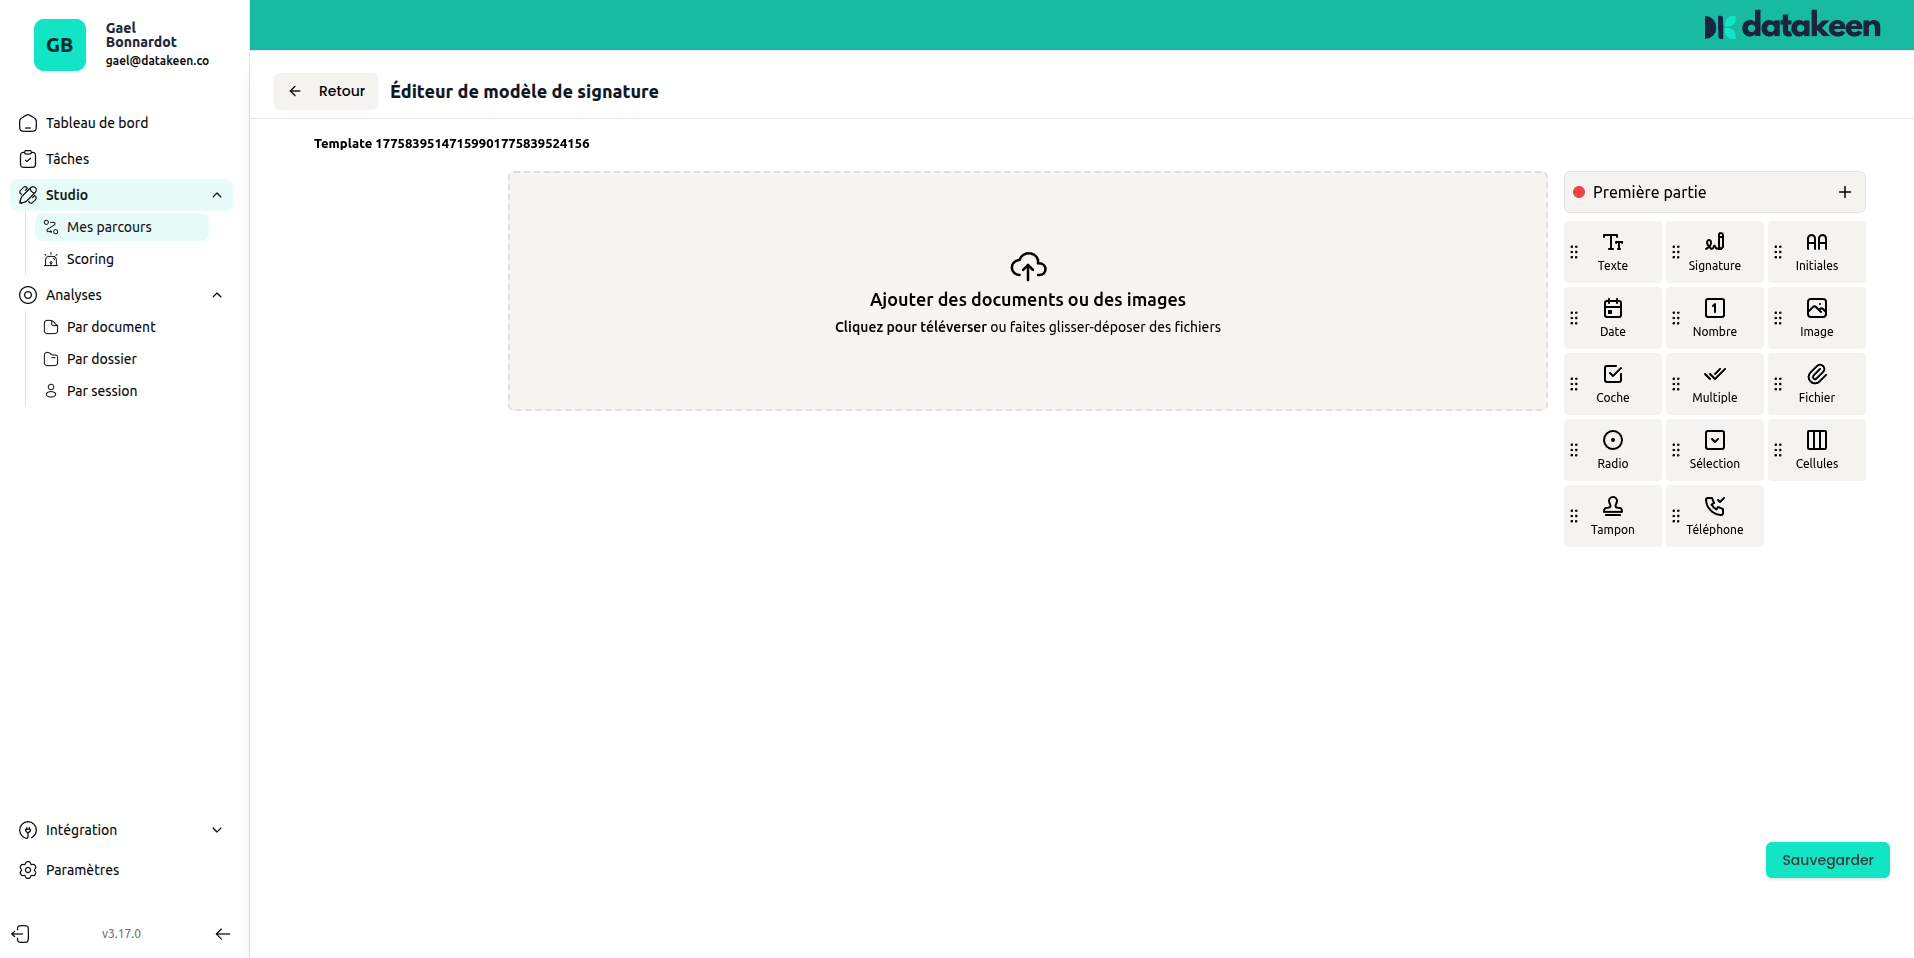Image resolution: width=1914 pixels, height=958 pixels.
Task: Open Mes parcours in the sidebar
Action: [x=110, y=227]
